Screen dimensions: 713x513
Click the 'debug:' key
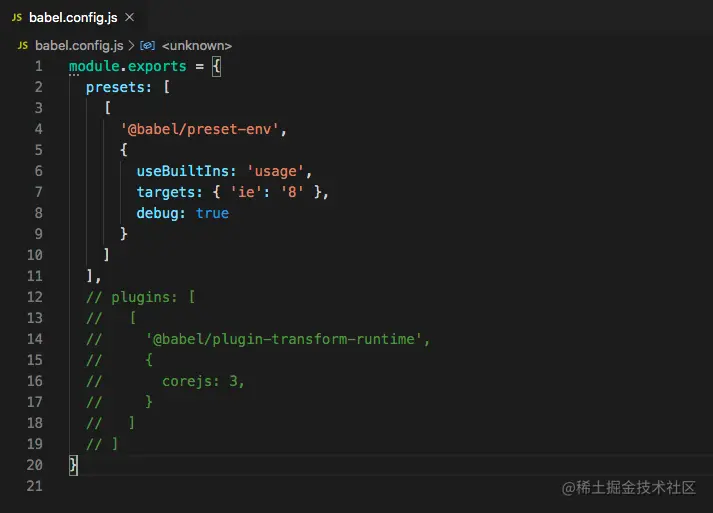pyautogui.click(x=161, y=213)
